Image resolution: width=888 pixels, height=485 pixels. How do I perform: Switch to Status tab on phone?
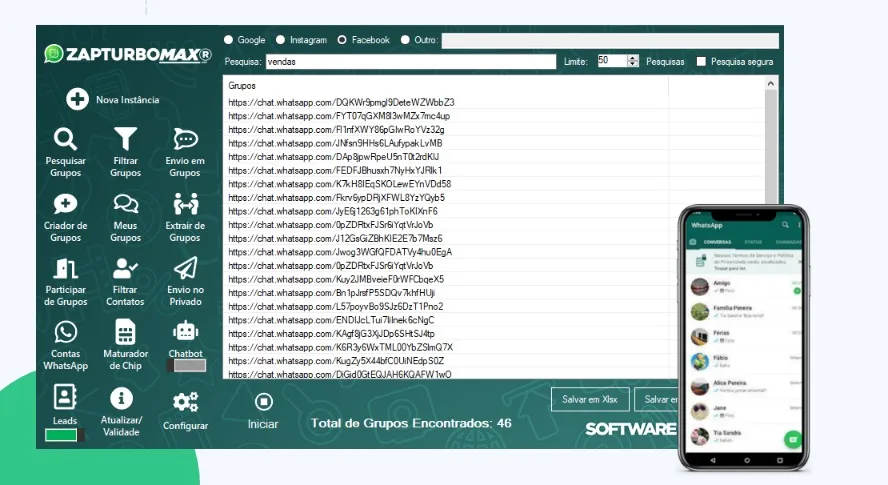tap(753, 242)
